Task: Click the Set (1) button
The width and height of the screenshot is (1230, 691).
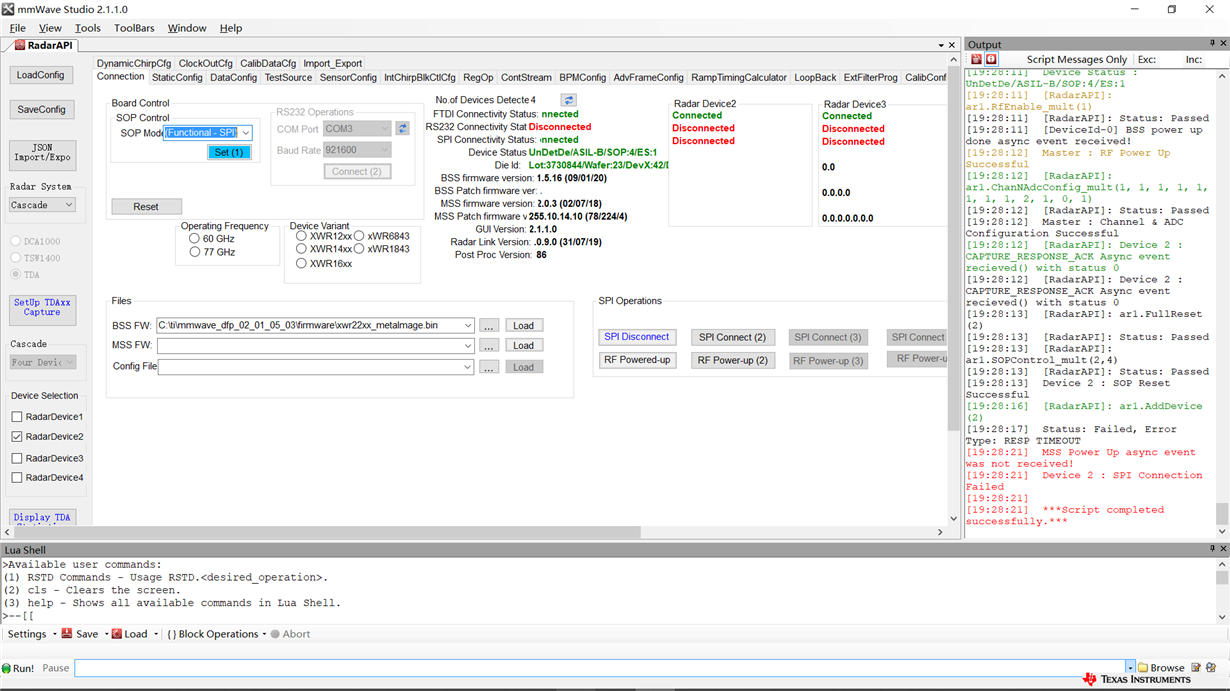Action: point(229,152)
